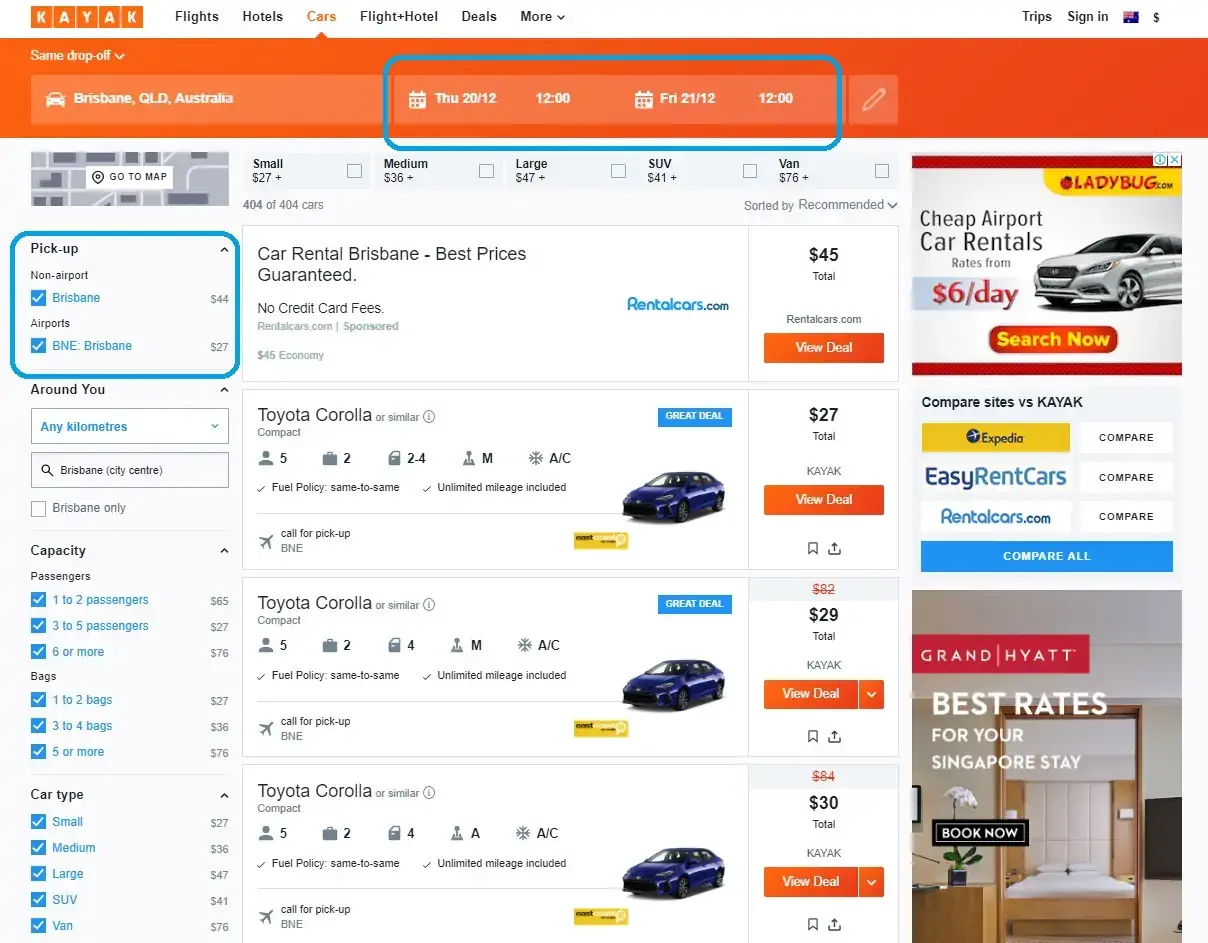This screenshot has height=943, width=1208.
Task: Click the Rentalcars.com logo in sponsored listing
Action: (678, 304)
